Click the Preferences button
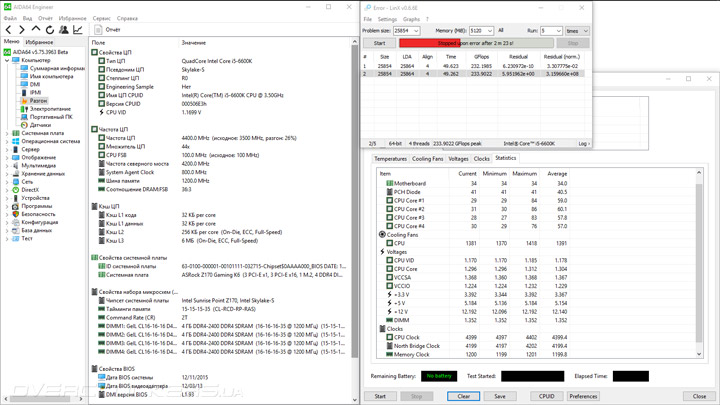 pos(583,396)
